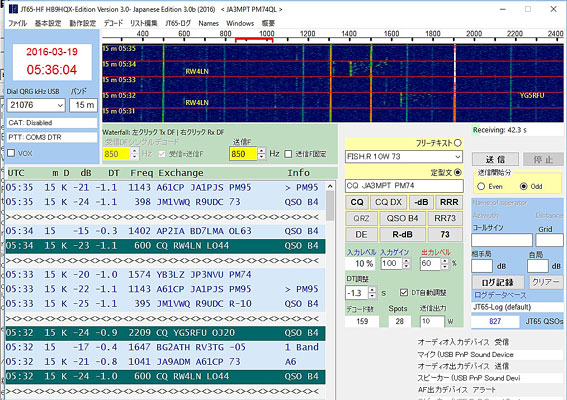Viewport: 567px width, 400px height.
Task: Adjust the 出力レベル 60 spinner
Action: point(445,264)
